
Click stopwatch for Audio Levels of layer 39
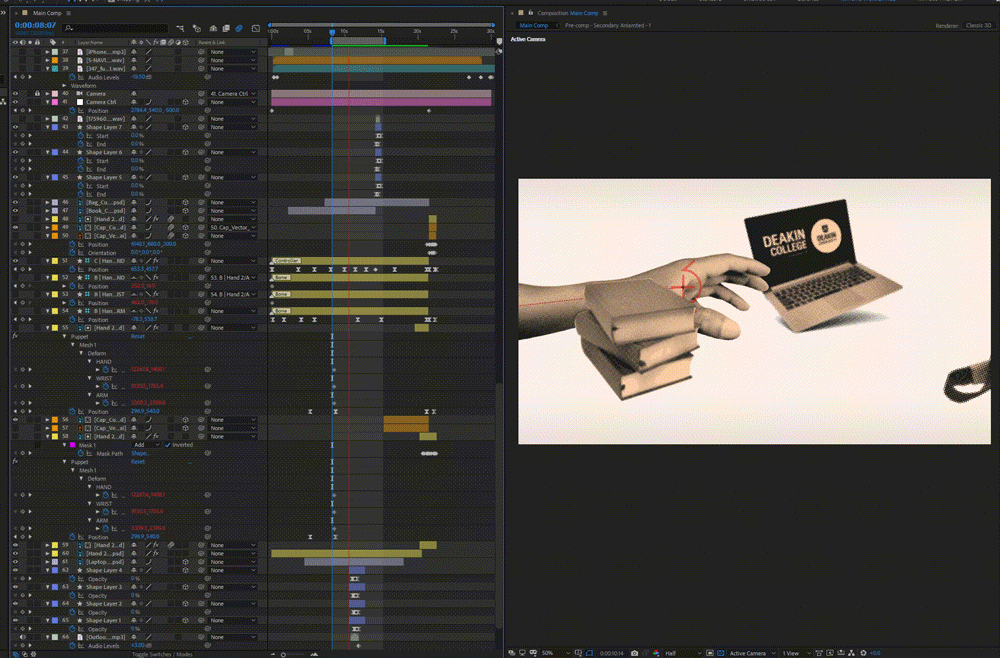pos(72,77)
